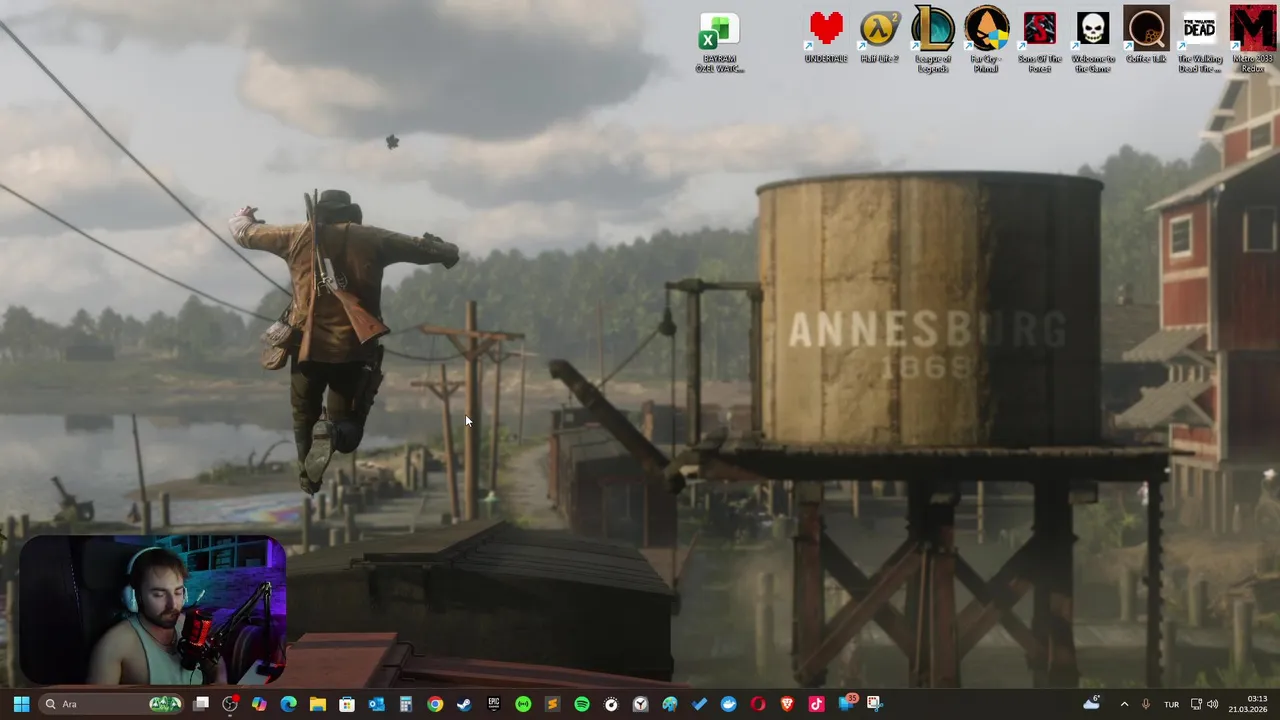Open TikTok from the taskbar
Viewport: 1280px width, 720px height.
coord(816,704)
